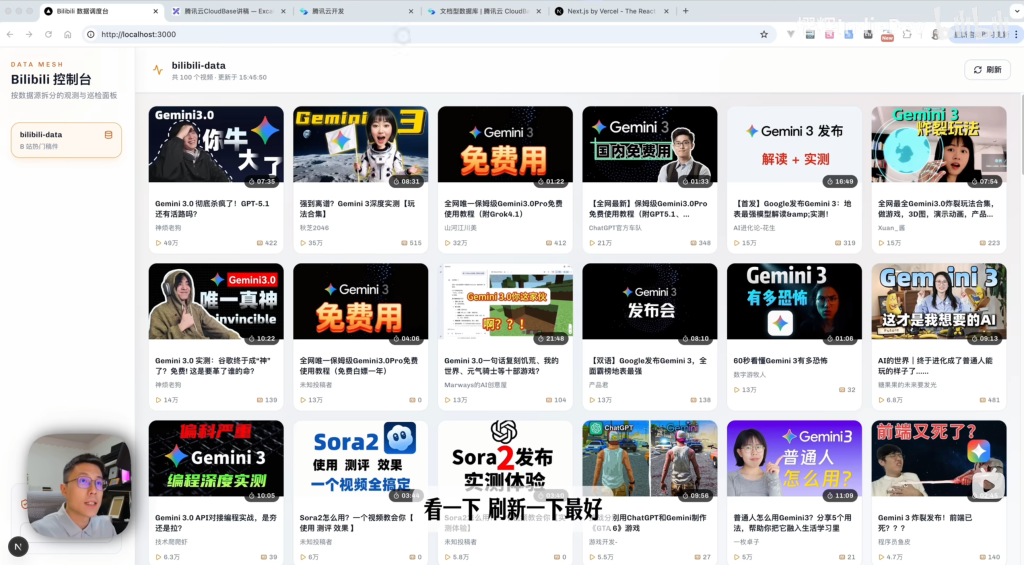Image resolution: width=1024 pixels, height=565 pixels.
Task: Click the comment count icon showing 515
Action: 402,243
